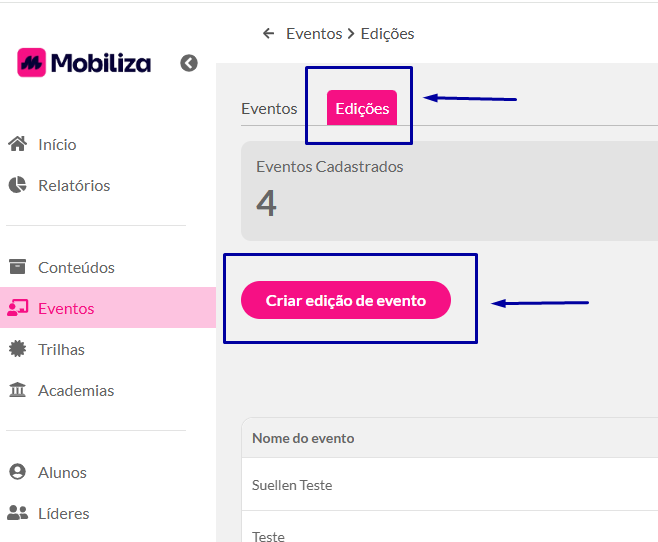Click the back arrow next to Eventos

269,33
